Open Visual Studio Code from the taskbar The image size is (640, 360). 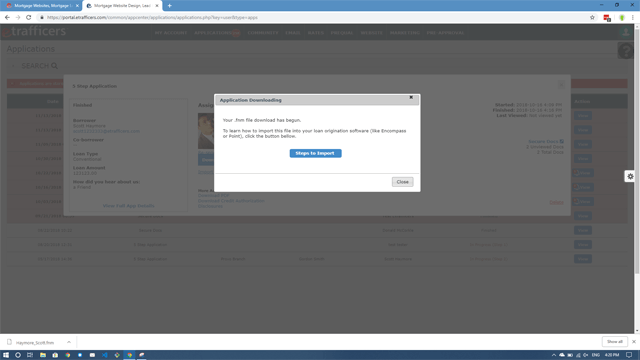point(104,355)
